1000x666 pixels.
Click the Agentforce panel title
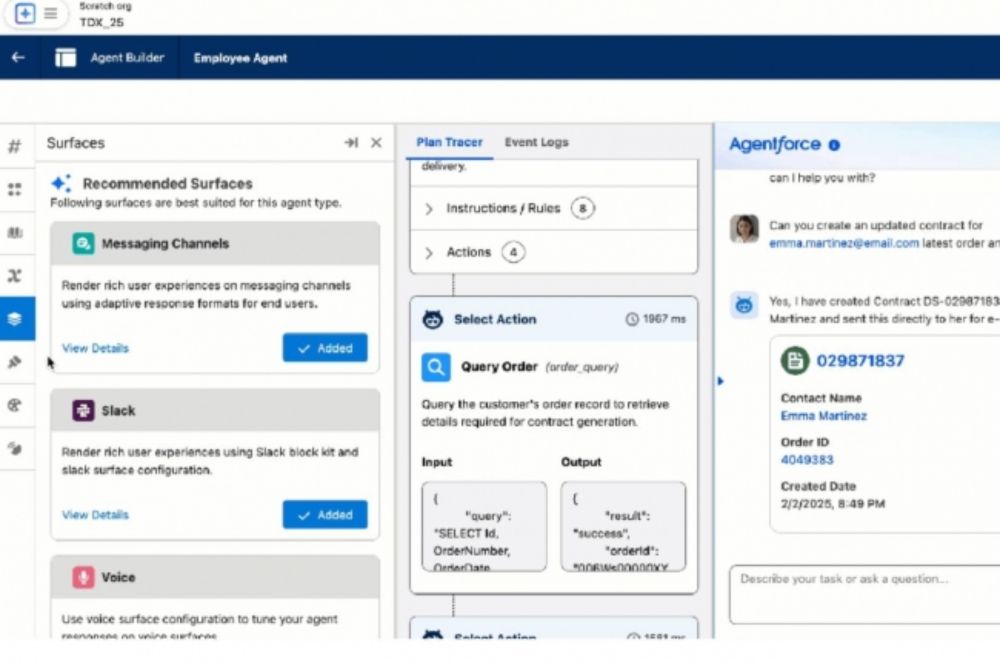[775, 145]
